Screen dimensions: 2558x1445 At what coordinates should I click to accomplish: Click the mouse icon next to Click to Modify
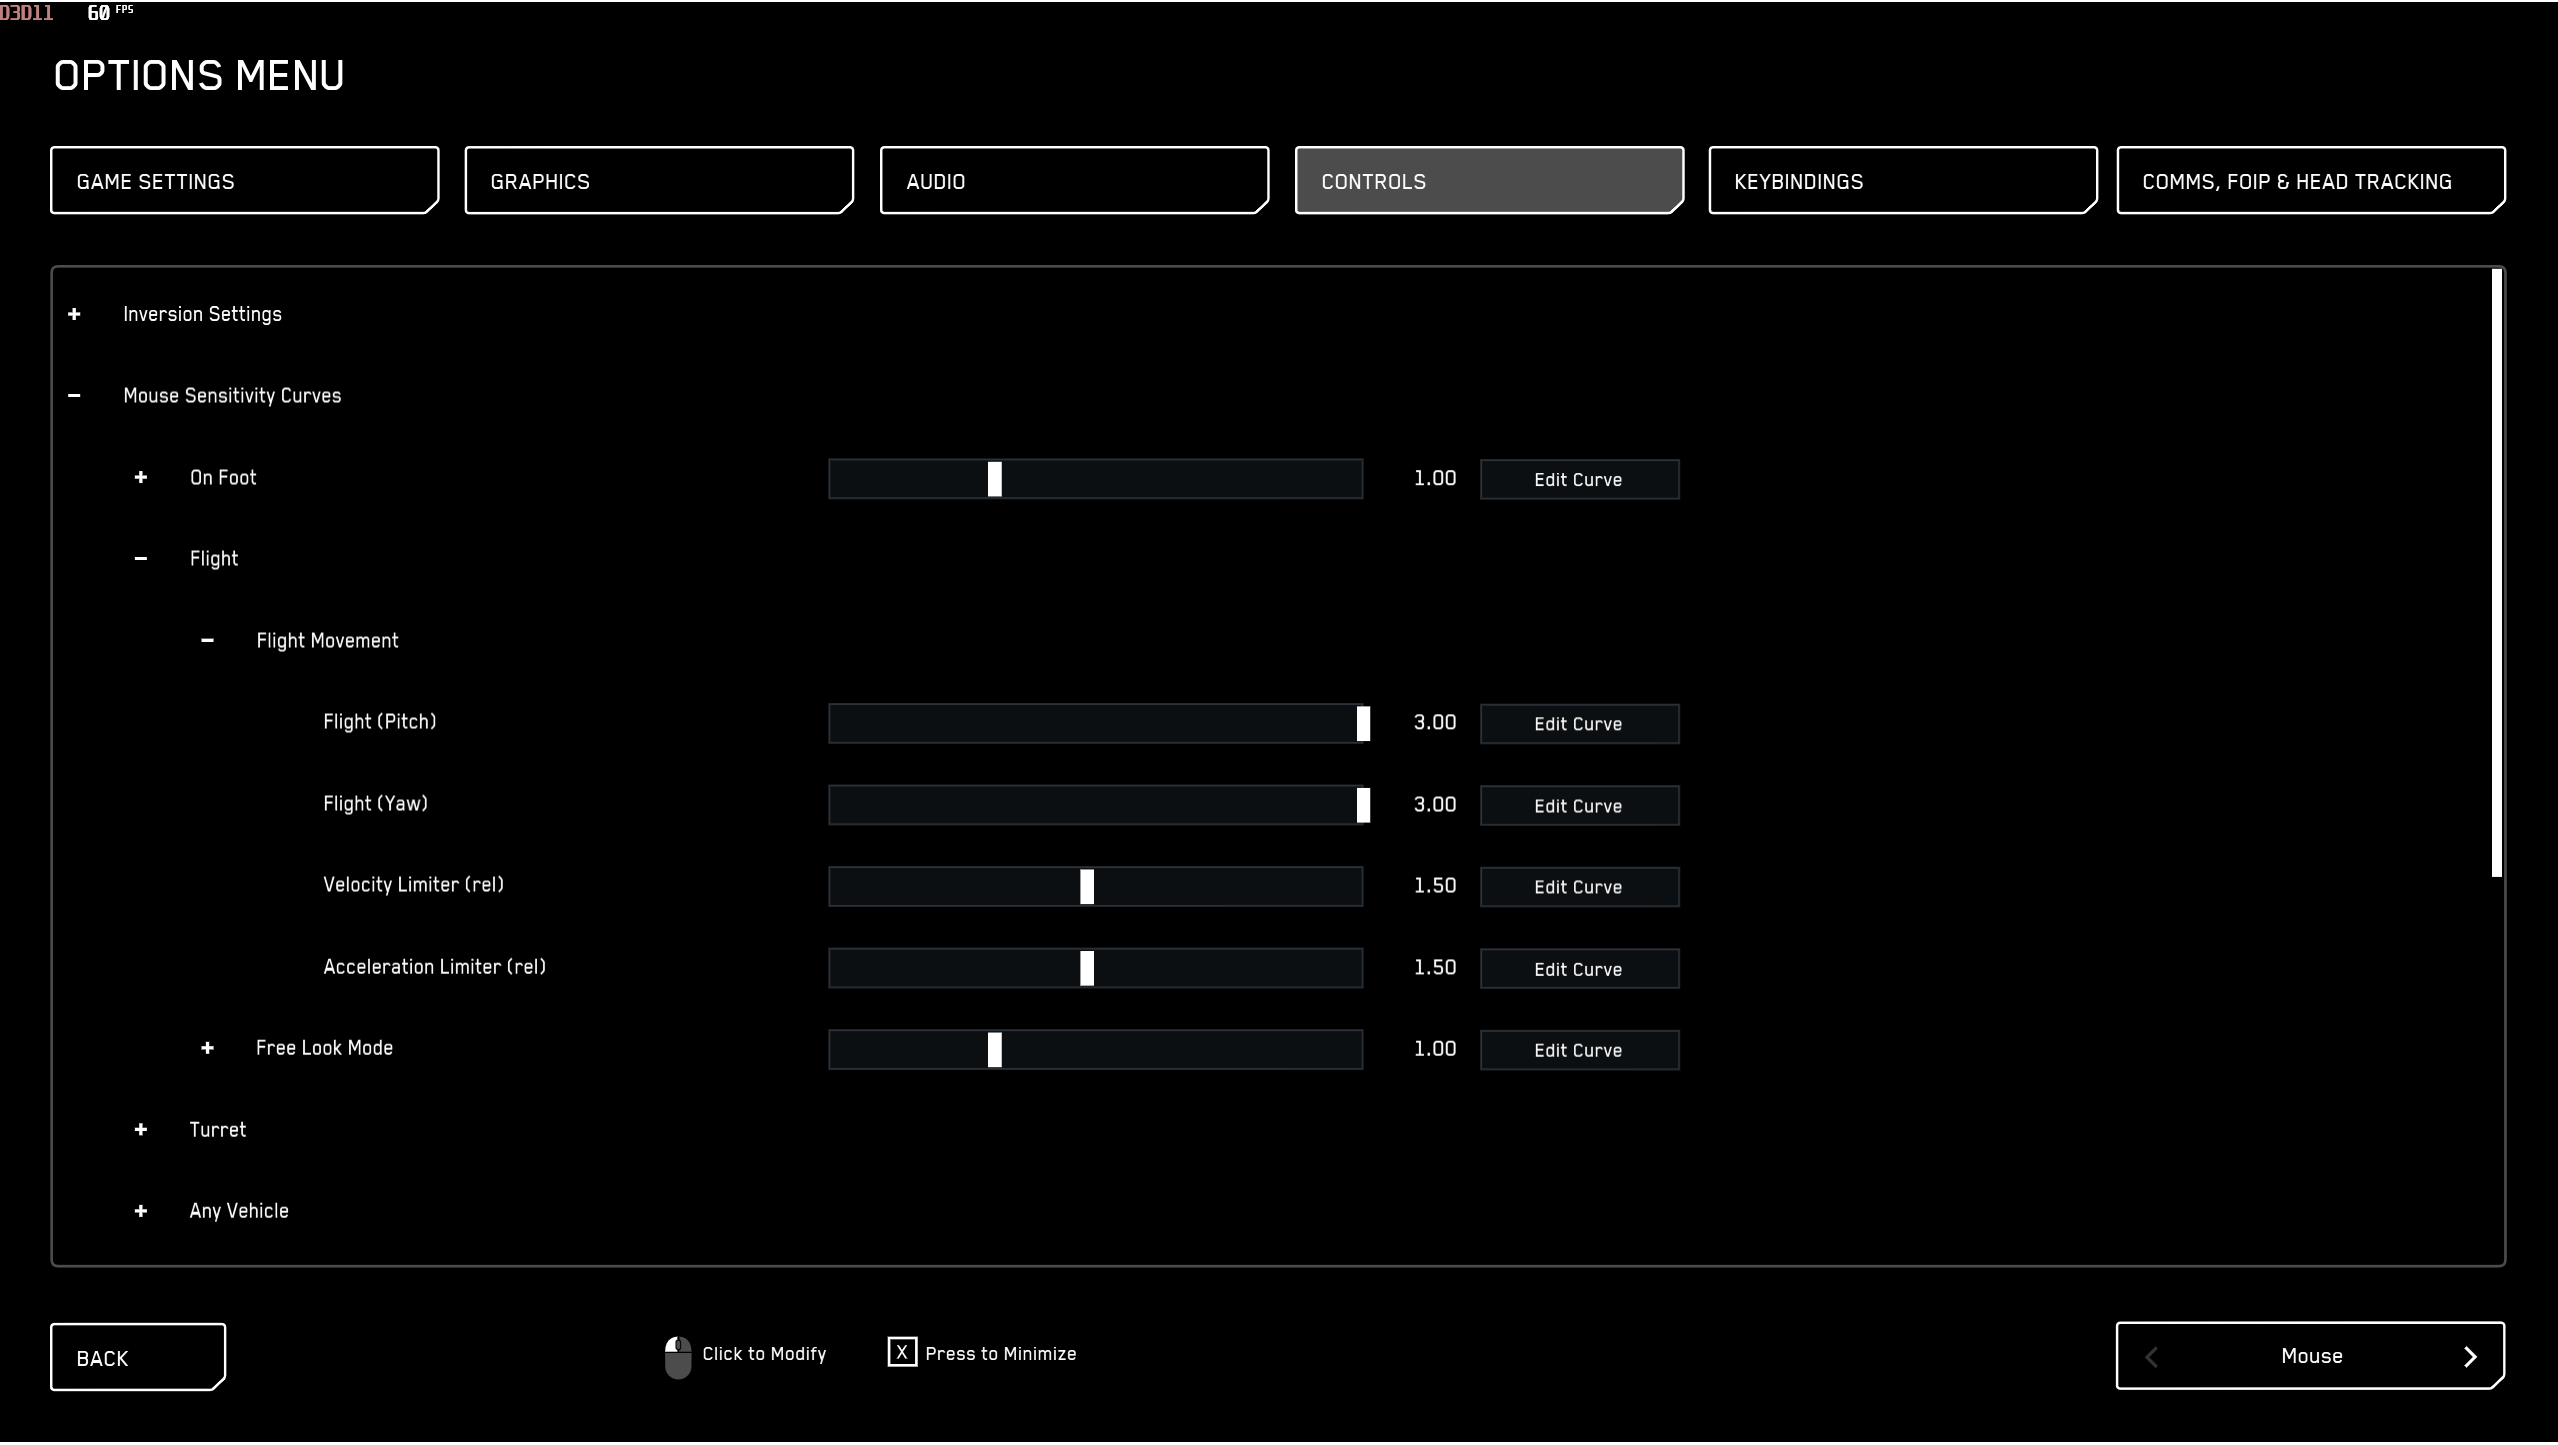point(677,1356)
